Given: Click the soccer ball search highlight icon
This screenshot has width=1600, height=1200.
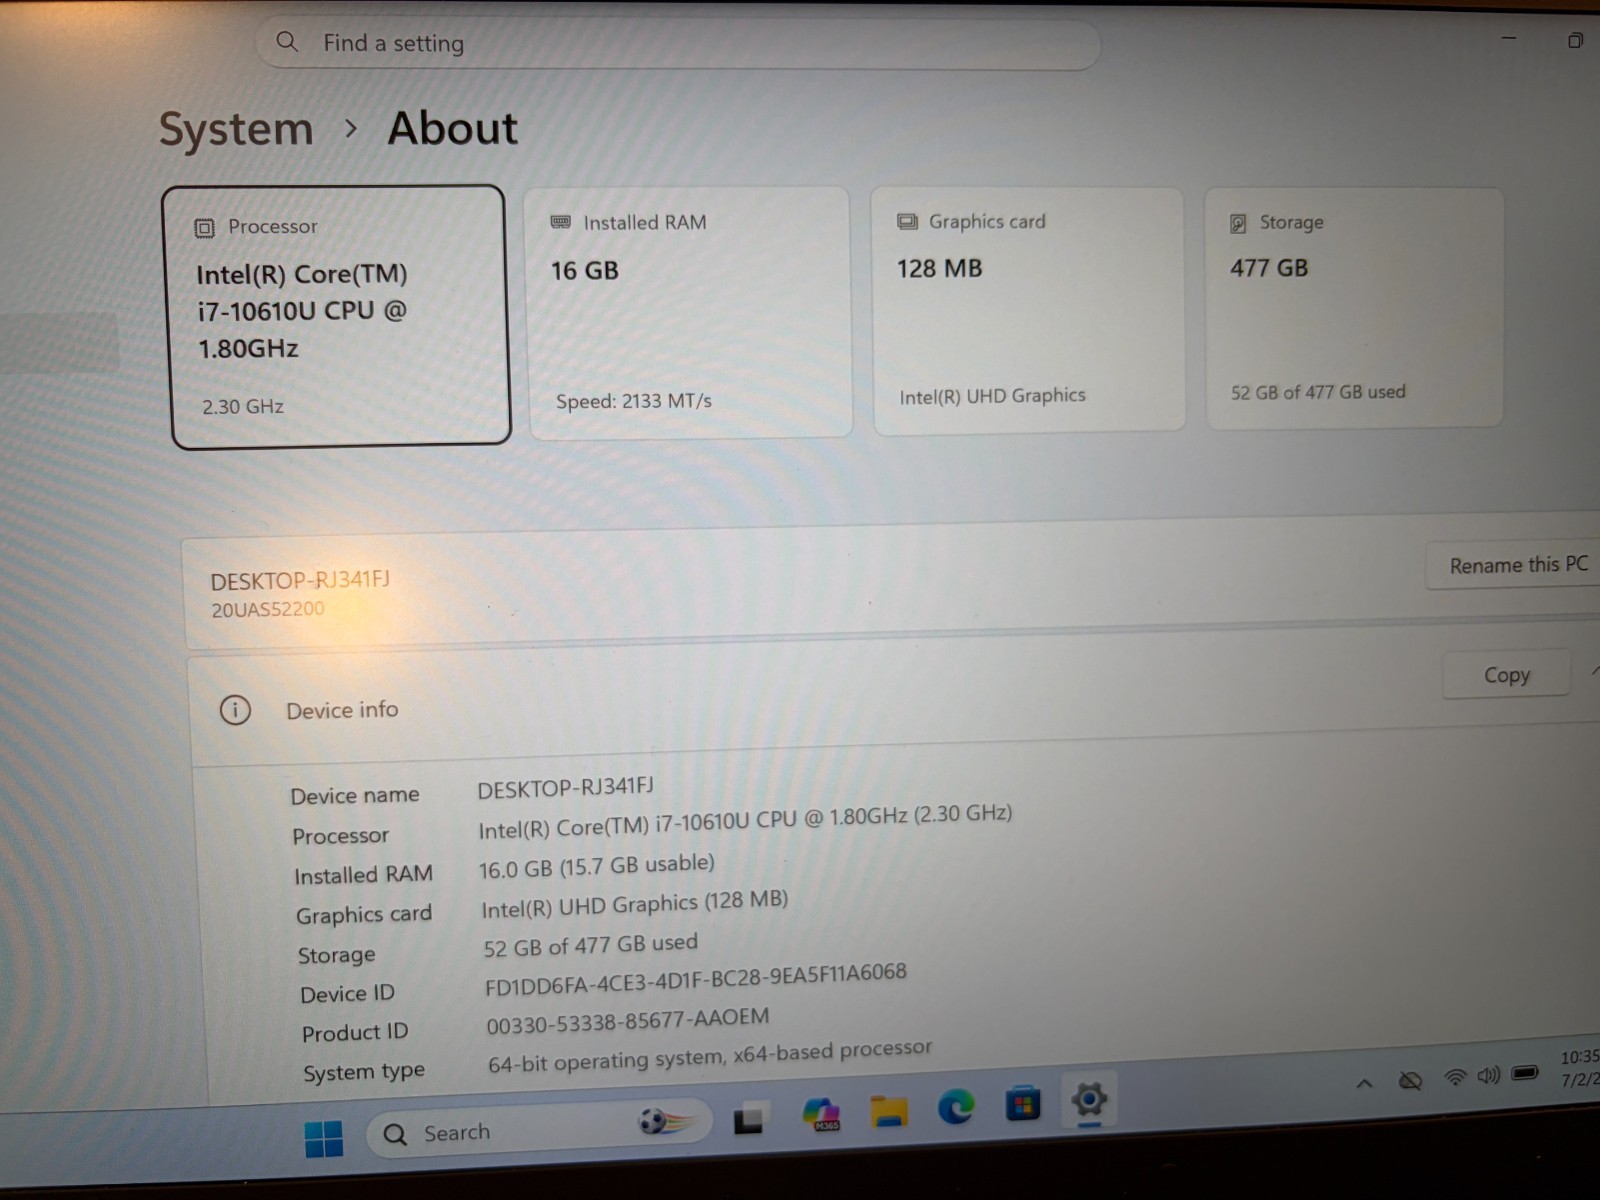Looking at the screenshot, I should [665, 1122].
